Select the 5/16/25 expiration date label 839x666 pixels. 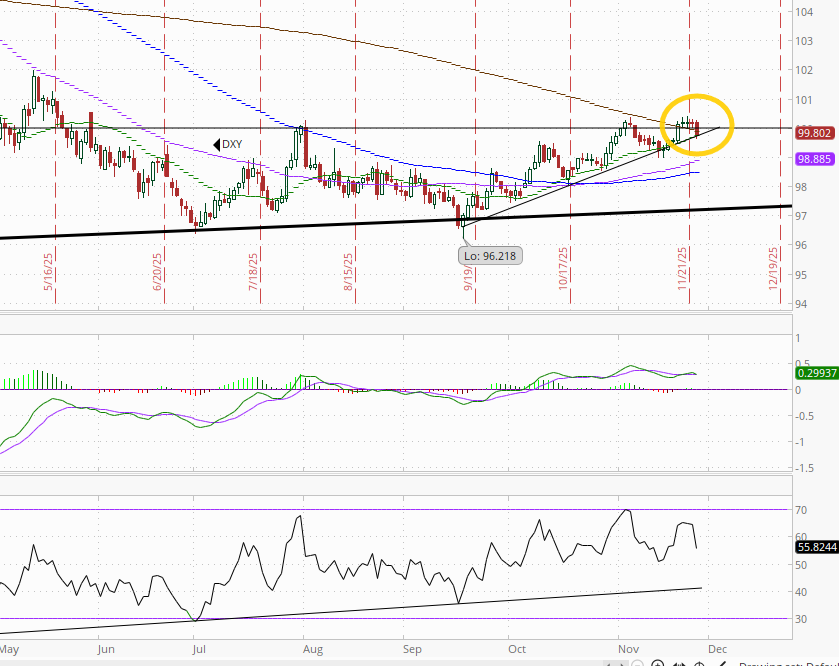pos(48,272)
